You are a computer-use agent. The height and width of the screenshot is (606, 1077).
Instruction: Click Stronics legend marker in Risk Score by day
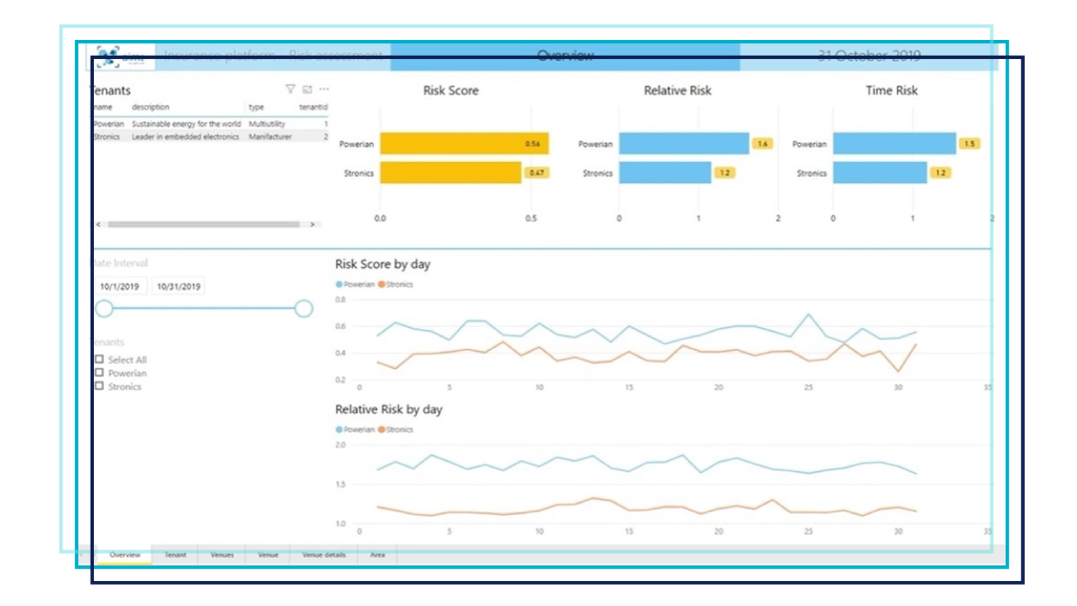click(382, 285)
